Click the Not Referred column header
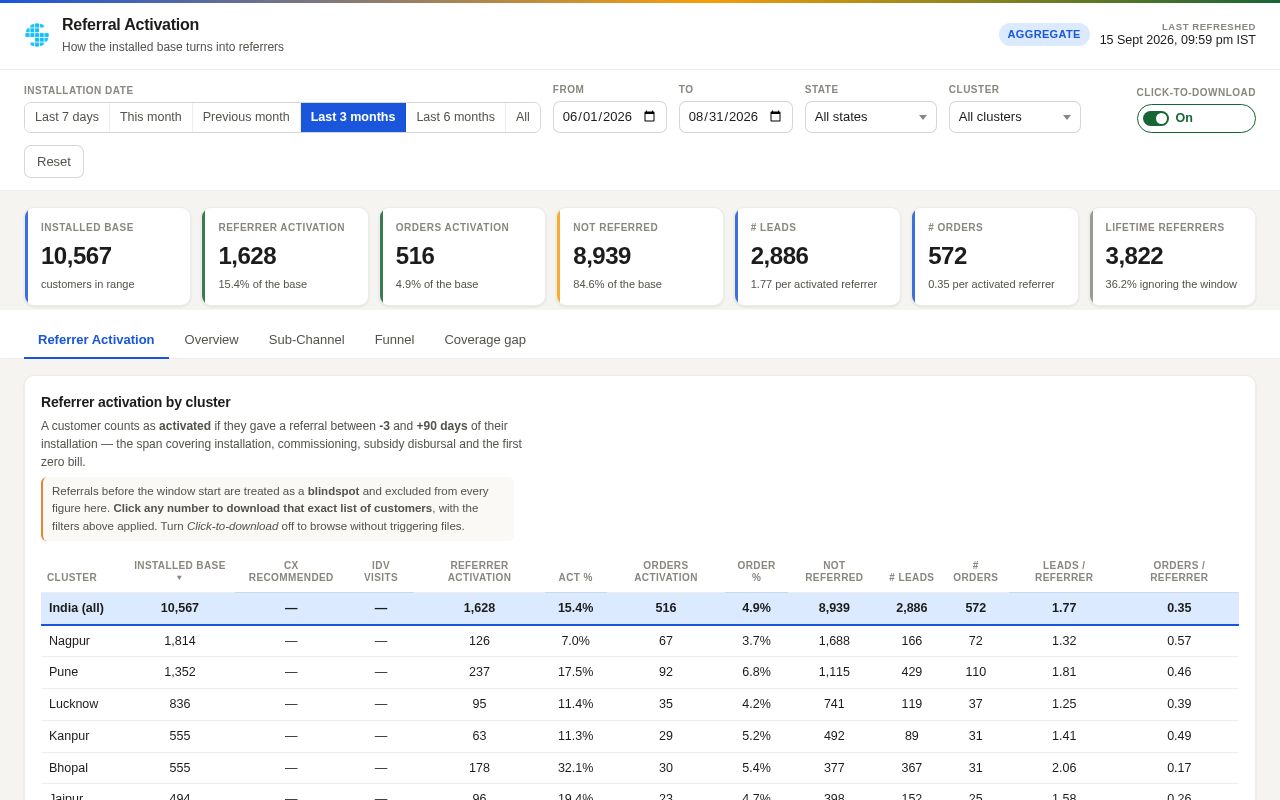 click(834, 571)
